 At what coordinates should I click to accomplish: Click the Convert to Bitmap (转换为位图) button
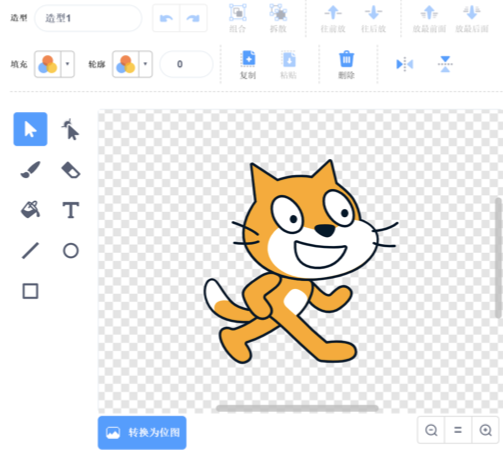(x=142, y=433)
